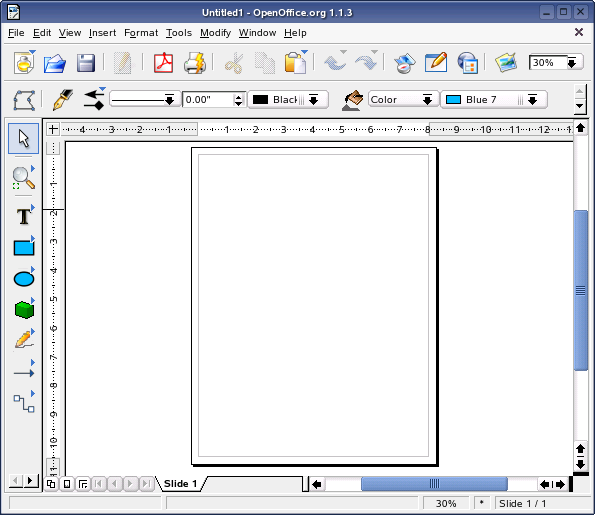Toggle Layer view button
The image size is (595, 515).
(83, 484)
